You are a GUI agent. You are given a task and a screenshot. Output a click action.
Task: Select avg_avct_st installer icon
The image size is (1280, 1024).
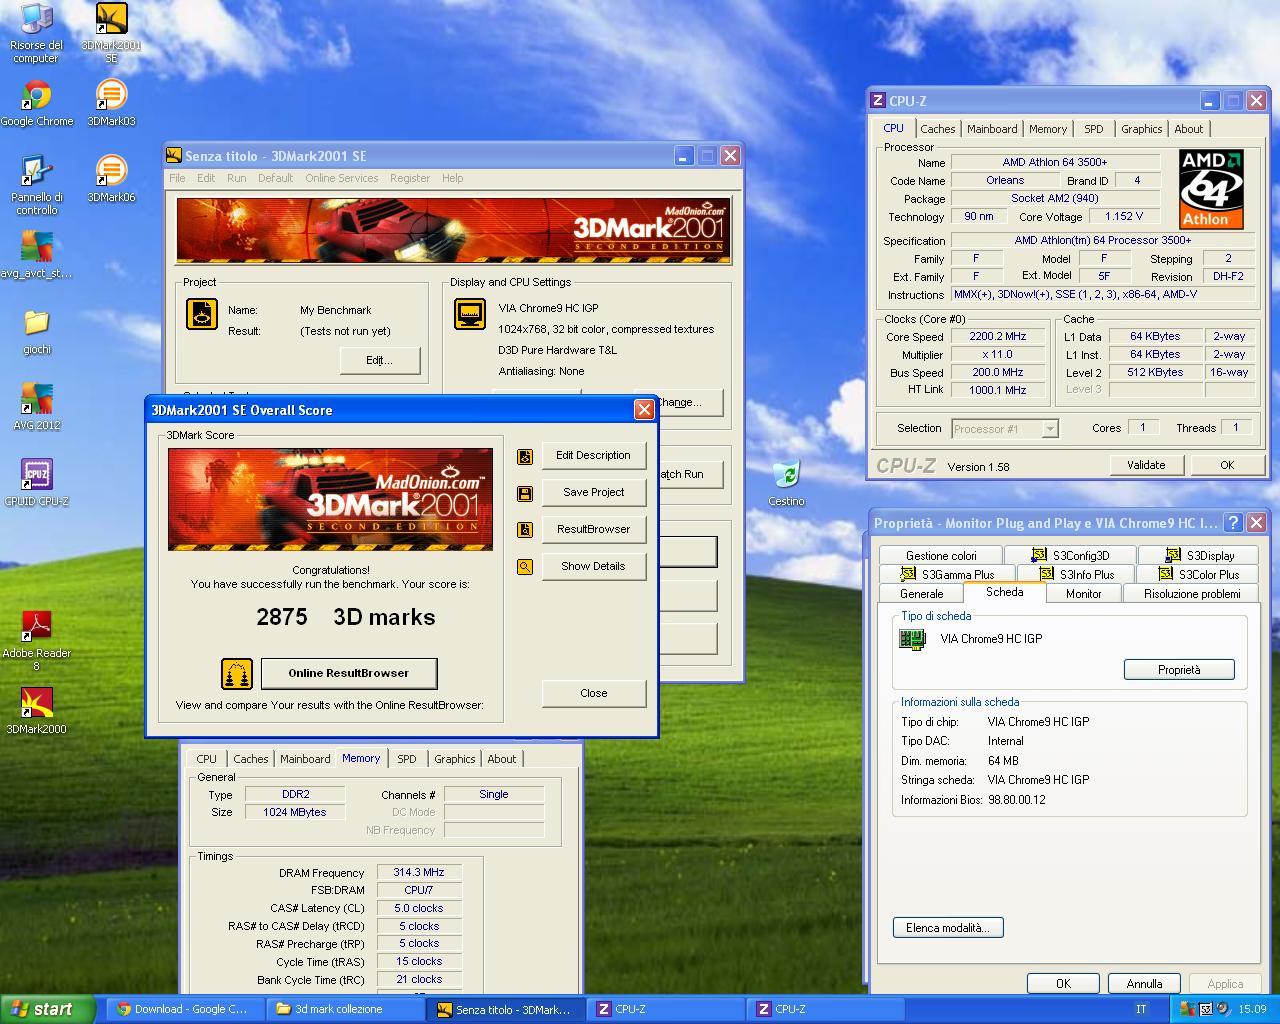[x=36, y=255]
